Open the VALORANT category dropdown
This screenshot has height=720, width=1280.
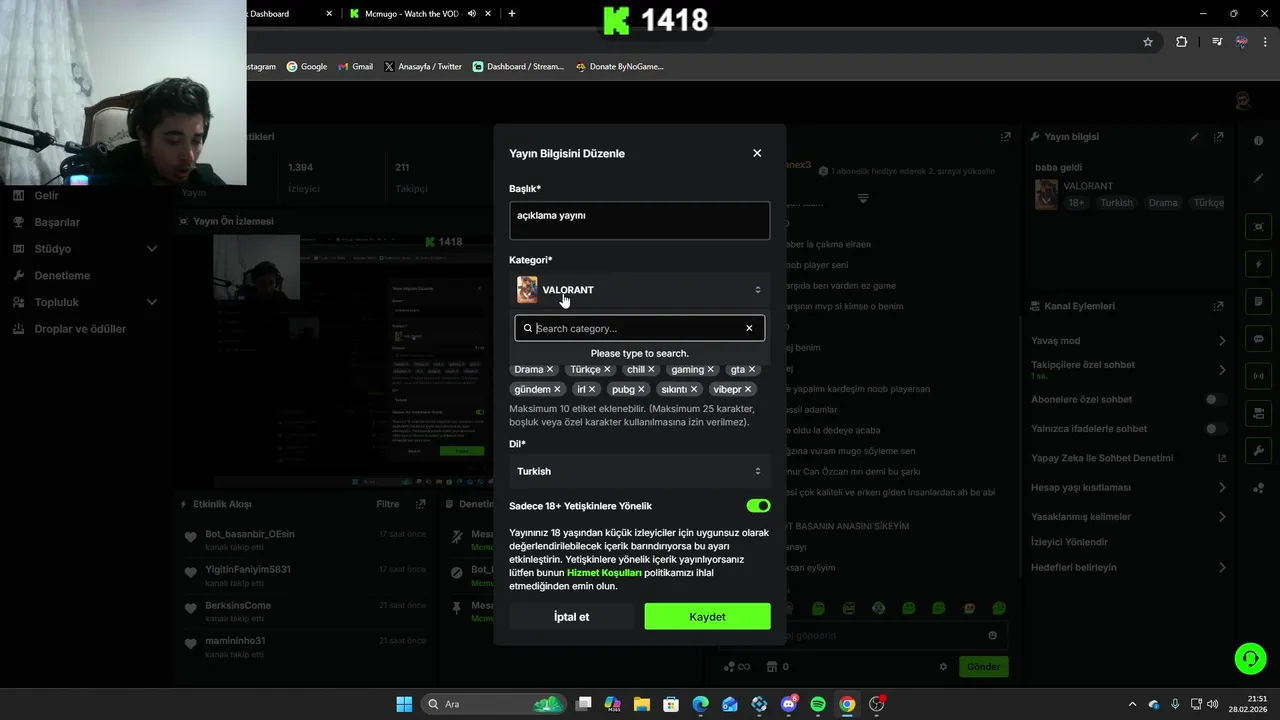[x=640, y=290]
